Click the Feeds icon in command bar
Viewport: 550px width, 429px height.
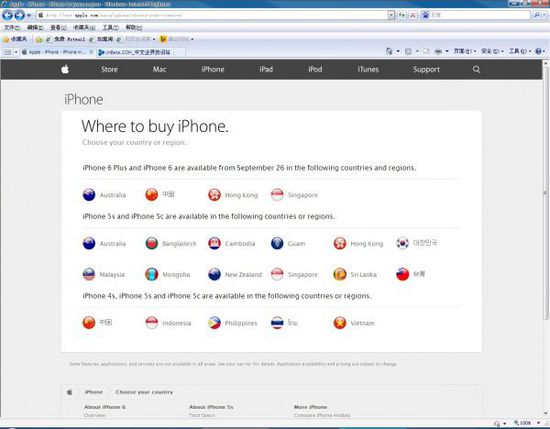point(408,52)
